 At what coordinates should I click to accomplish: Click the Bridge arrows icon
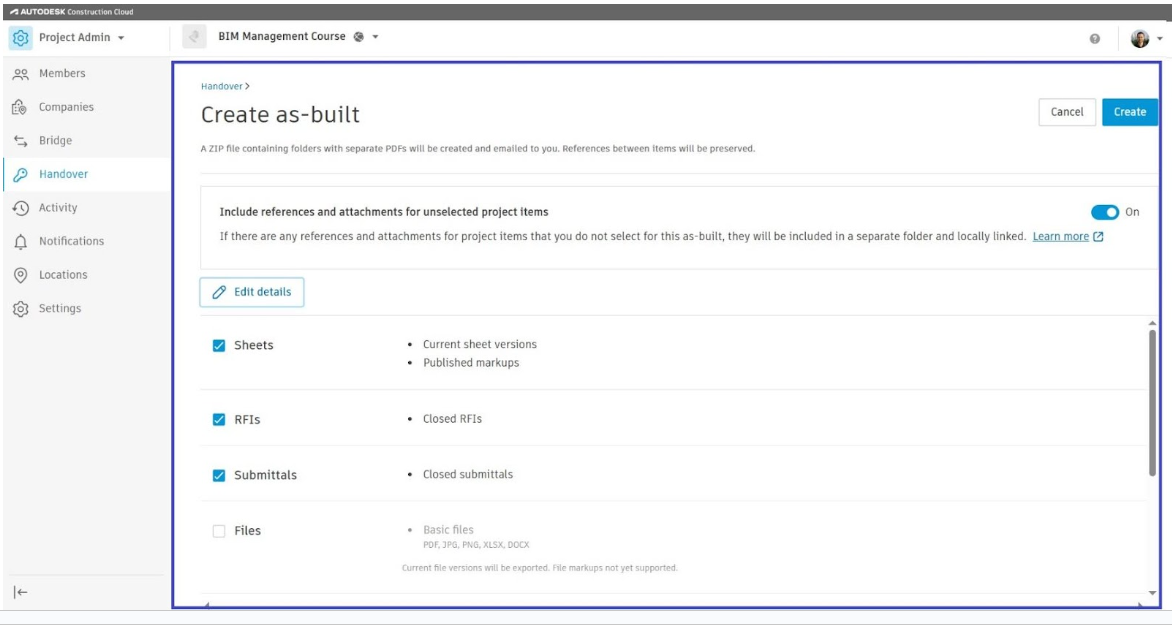[20, 141]
